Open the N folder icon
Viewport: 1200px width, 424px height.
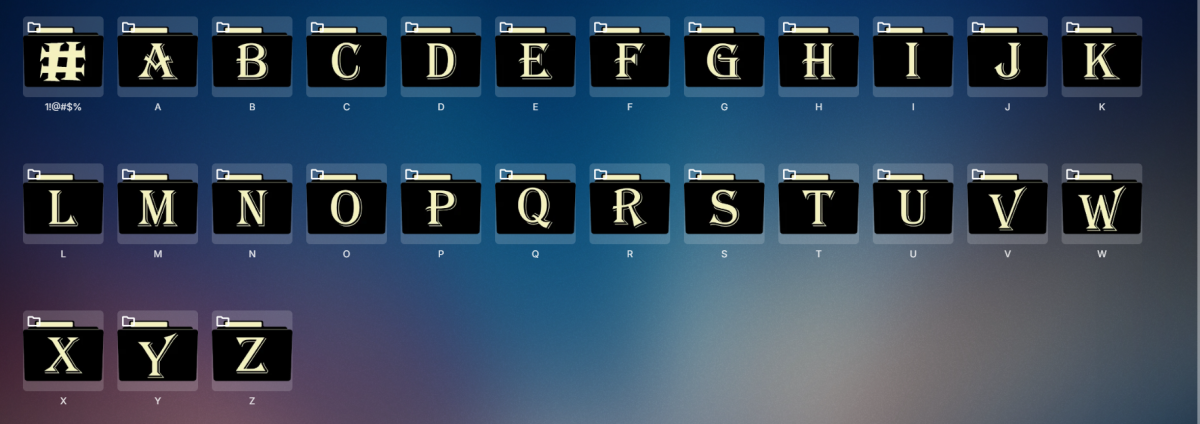click(252, 204)
